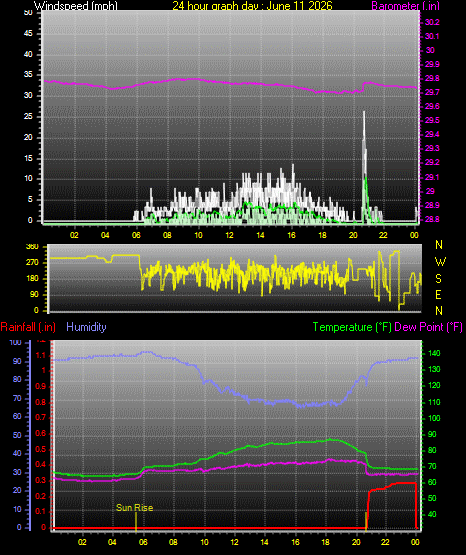
Task: Click the Sun Rise text label
Action: tap(134, 508)
